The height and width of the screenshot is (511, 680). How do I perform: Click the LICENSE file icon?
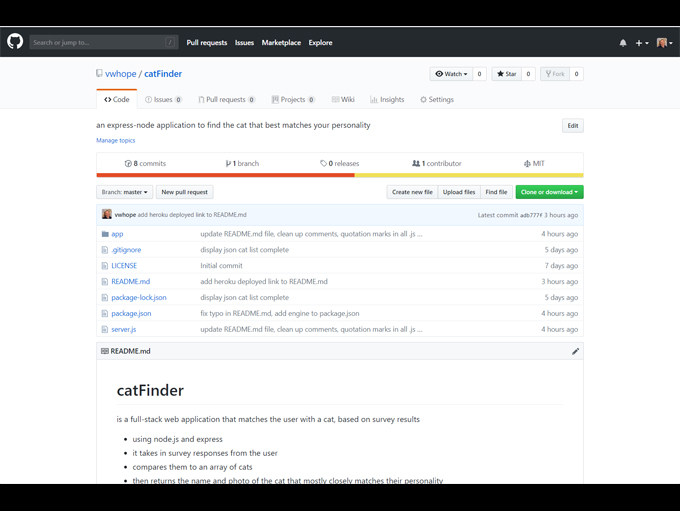click(105, 265)
